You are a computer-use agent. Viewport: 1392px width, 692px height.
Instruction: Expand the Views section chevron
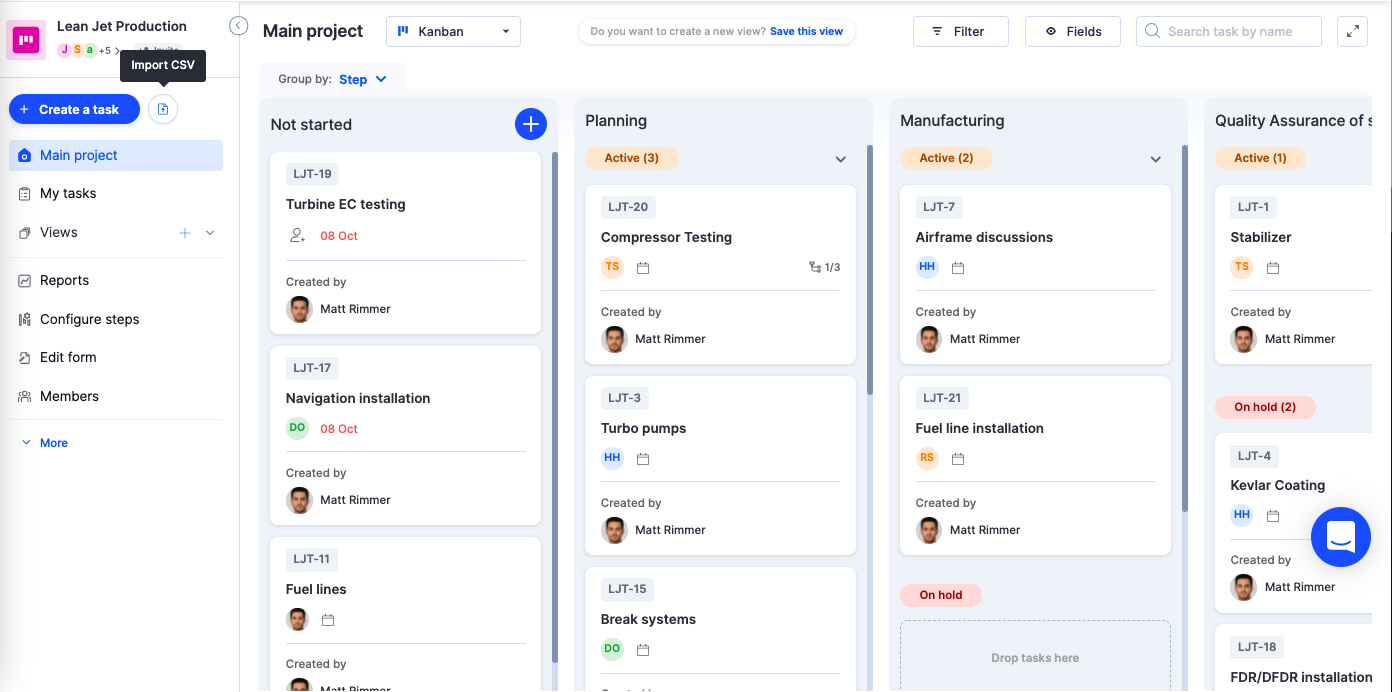(x=210, y=233)
